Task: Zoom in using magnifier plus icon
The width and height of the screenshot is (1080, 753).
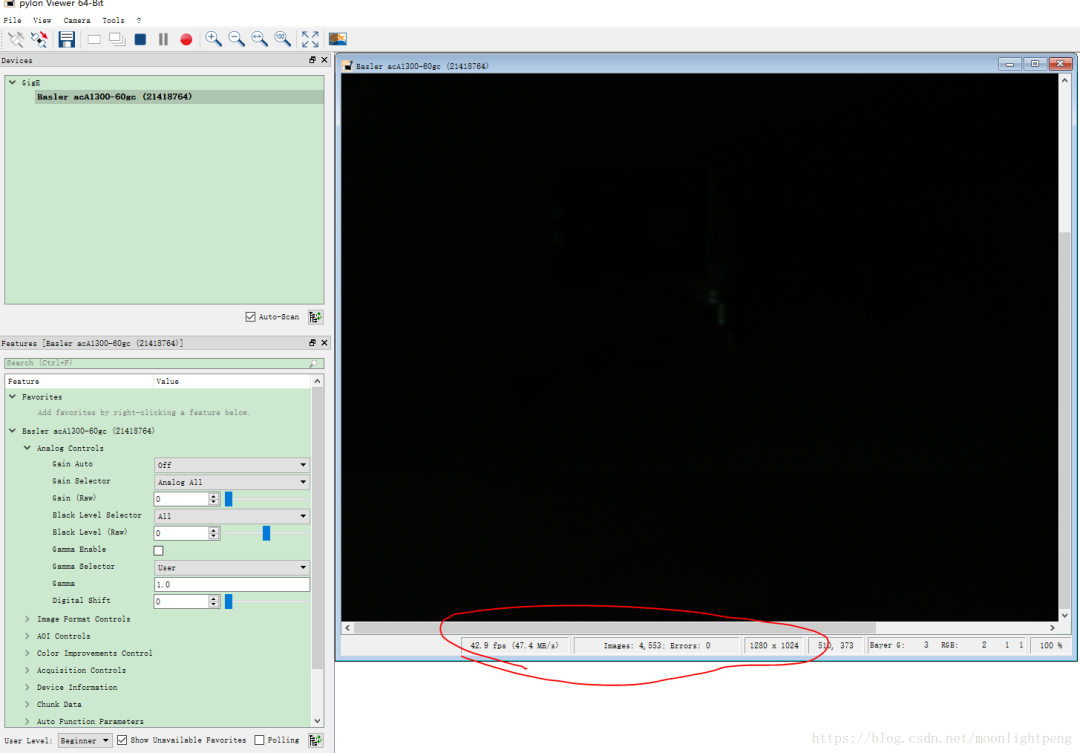Action: pos(213,39)
